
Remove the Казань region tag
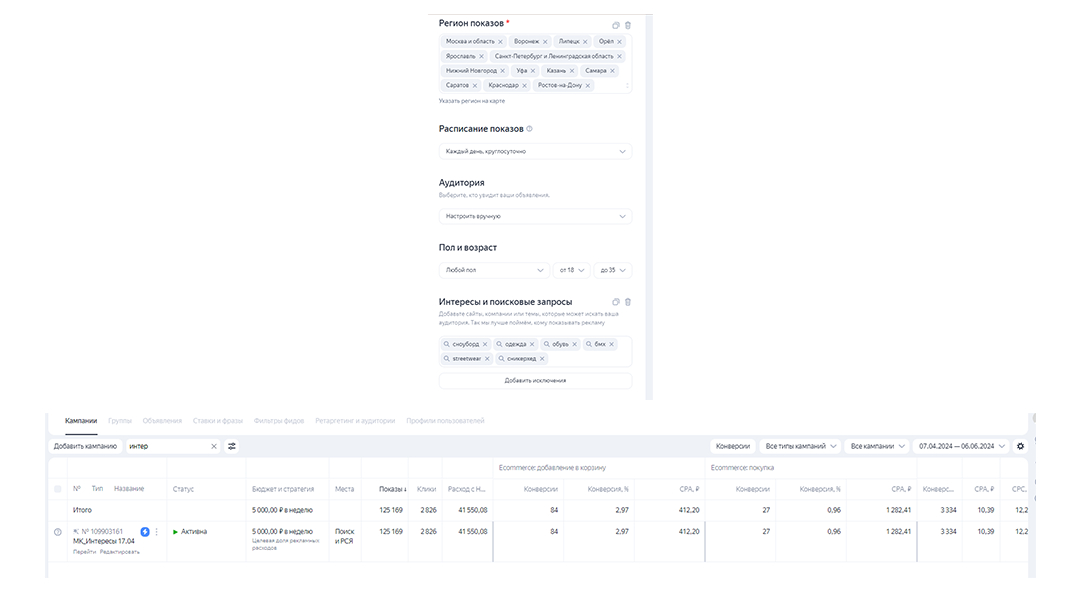click(572, 71)
